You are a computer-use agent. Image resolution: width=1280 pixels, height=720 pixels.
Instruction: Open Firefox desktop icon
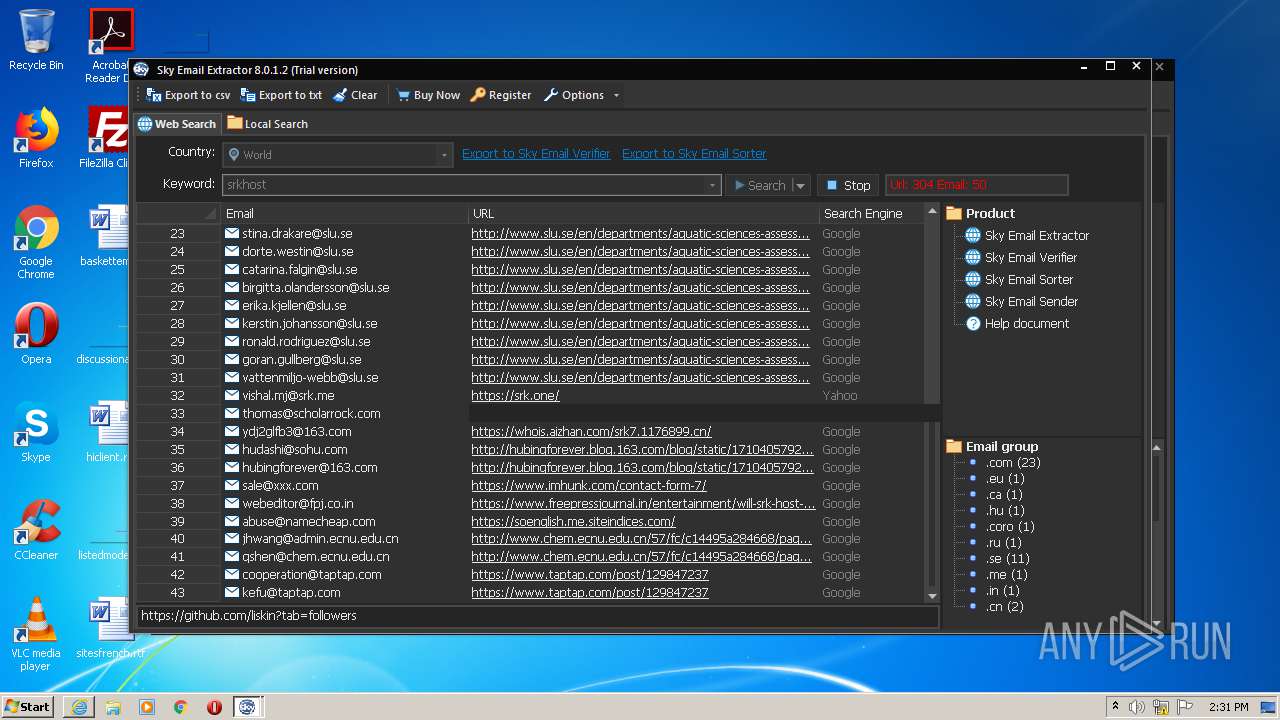click(x=36, y=137)
